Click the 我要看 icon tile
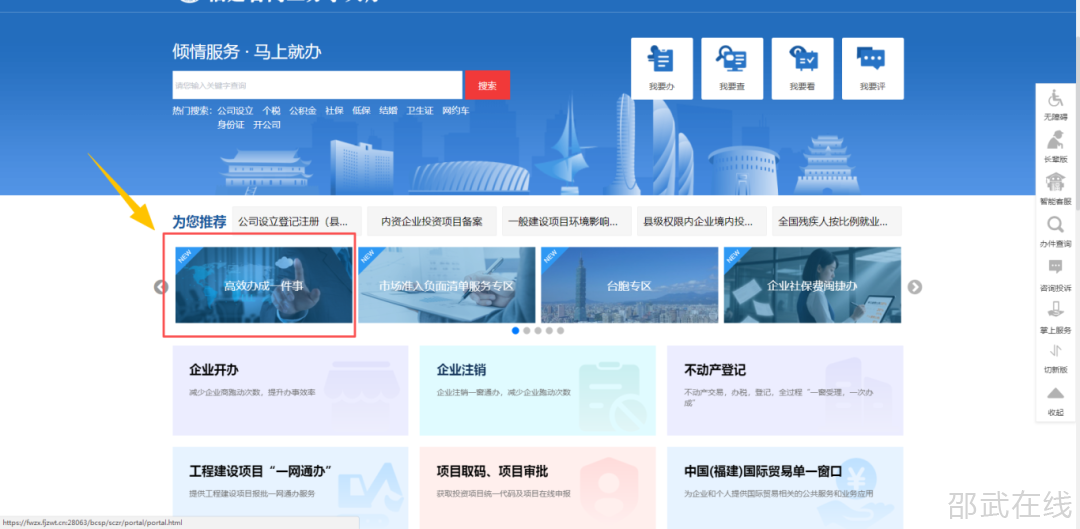 tap(802, 68)
